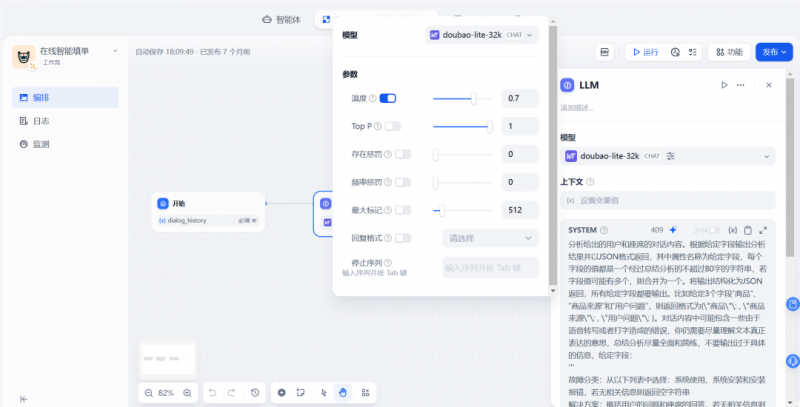Click the 最大标记 value field 512
The image size is (800, 407).
[520, 210]
